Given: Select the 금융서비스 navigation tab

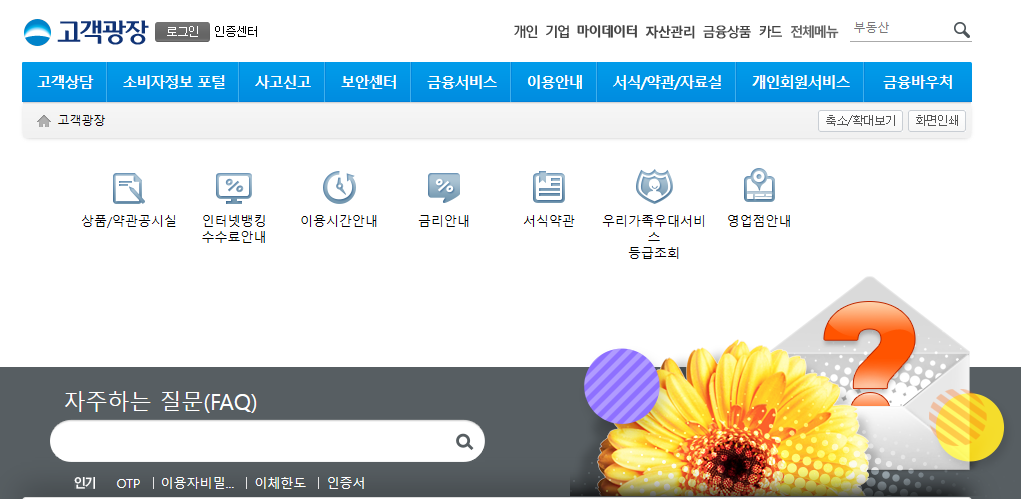Looking at the screenshot, I should [461, 82].
